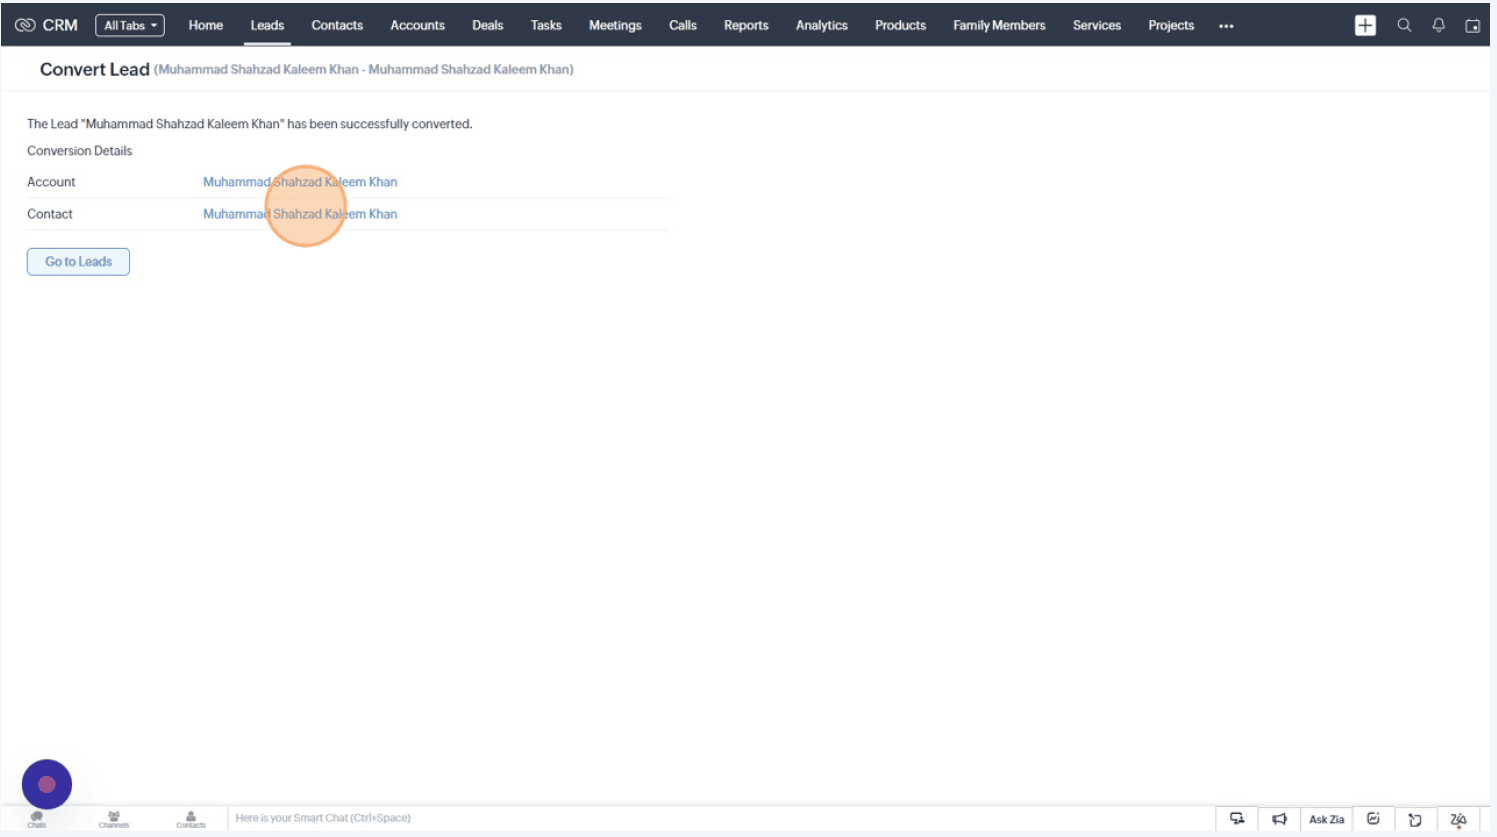Click the megaphone announcements icon
This screenshot has width=1497, height=837.
tap(1279, 819)
